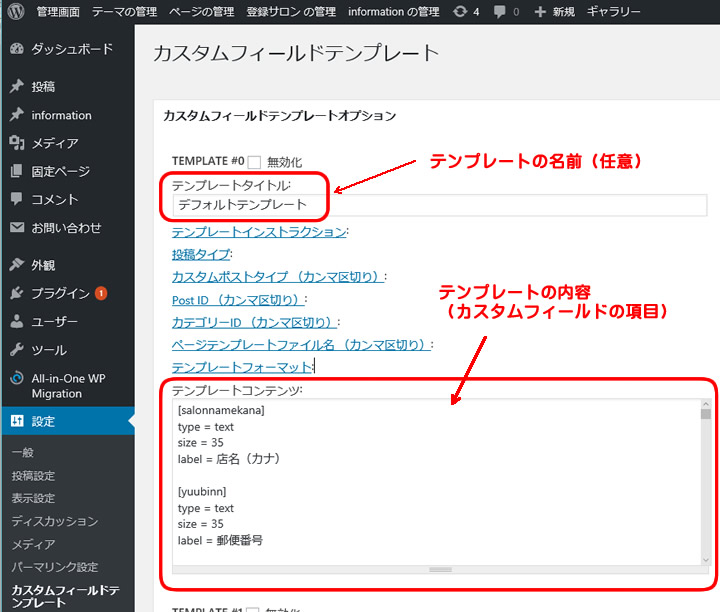The image size is (720, 612).
Task: Click the プラグイン plug icon
Action: pyautogui.click(x=17, y=293)
